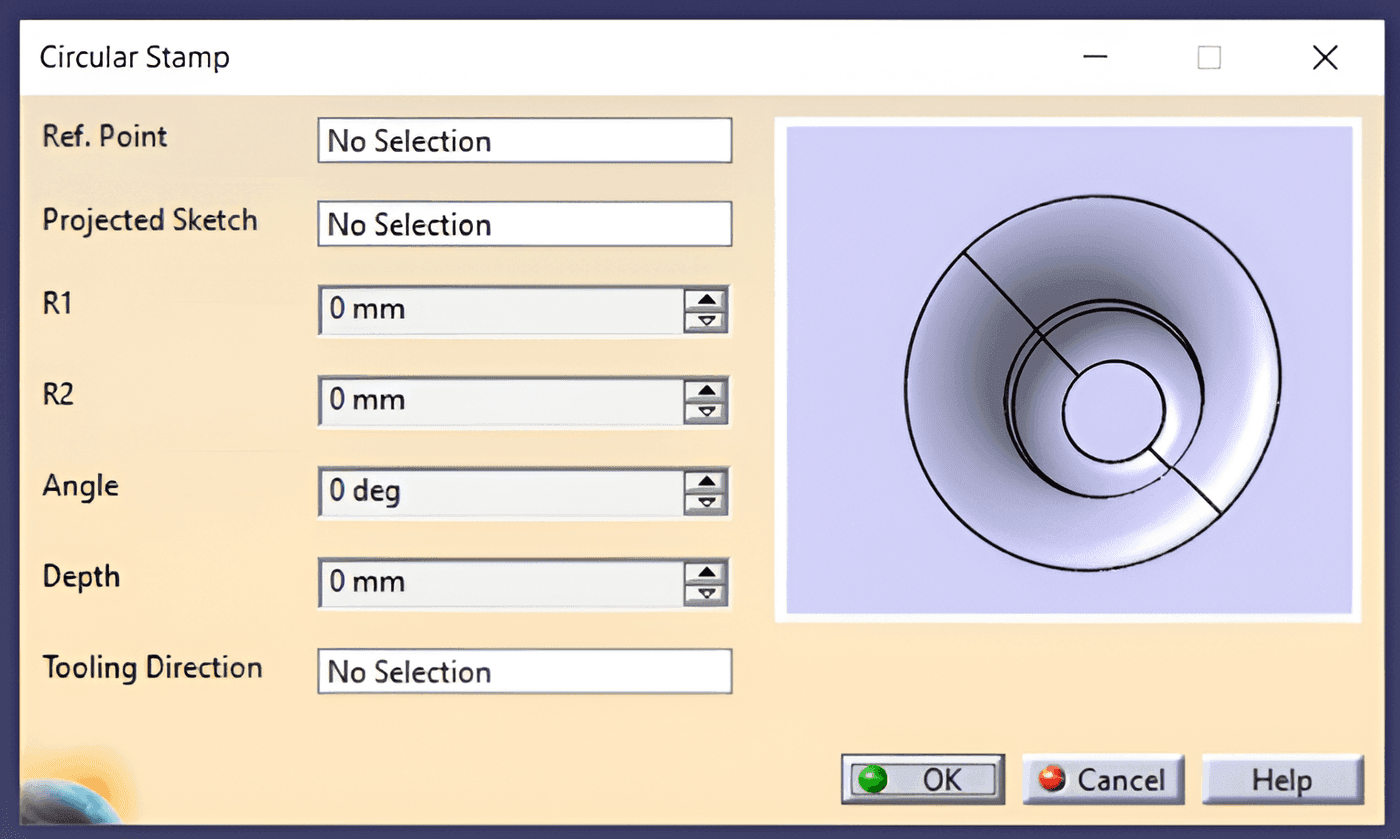Increase R1 with the up arrow

point(707,299)
